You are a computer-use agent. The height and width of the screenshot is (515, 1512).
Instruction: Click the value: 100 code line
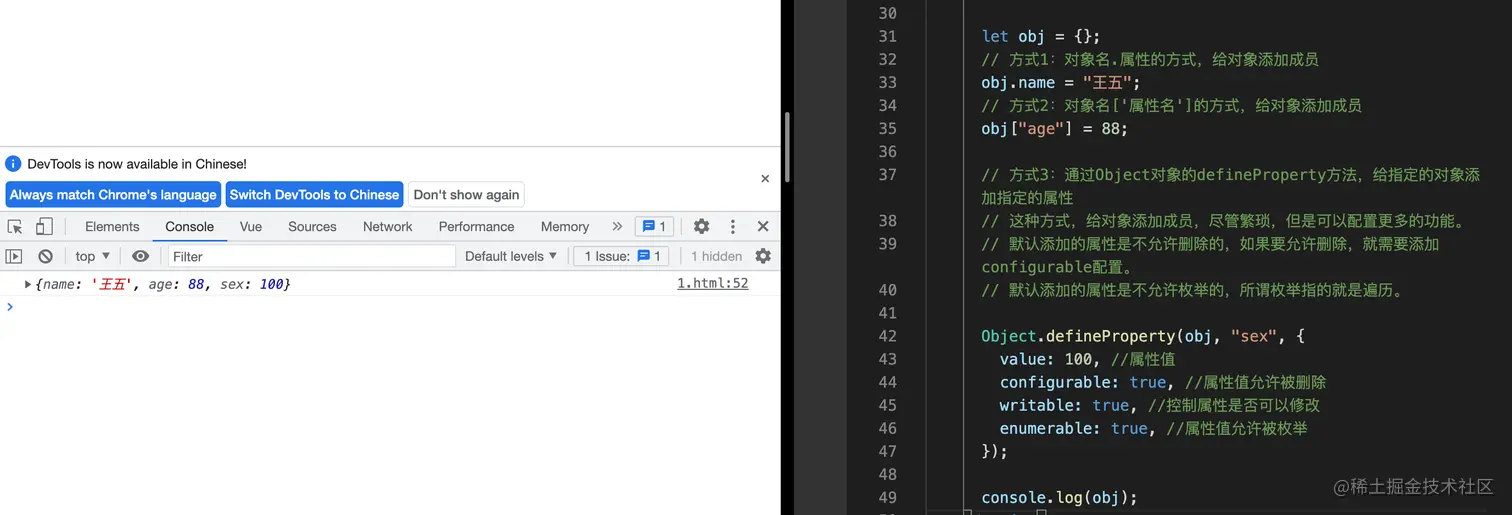coord(1087,359)
